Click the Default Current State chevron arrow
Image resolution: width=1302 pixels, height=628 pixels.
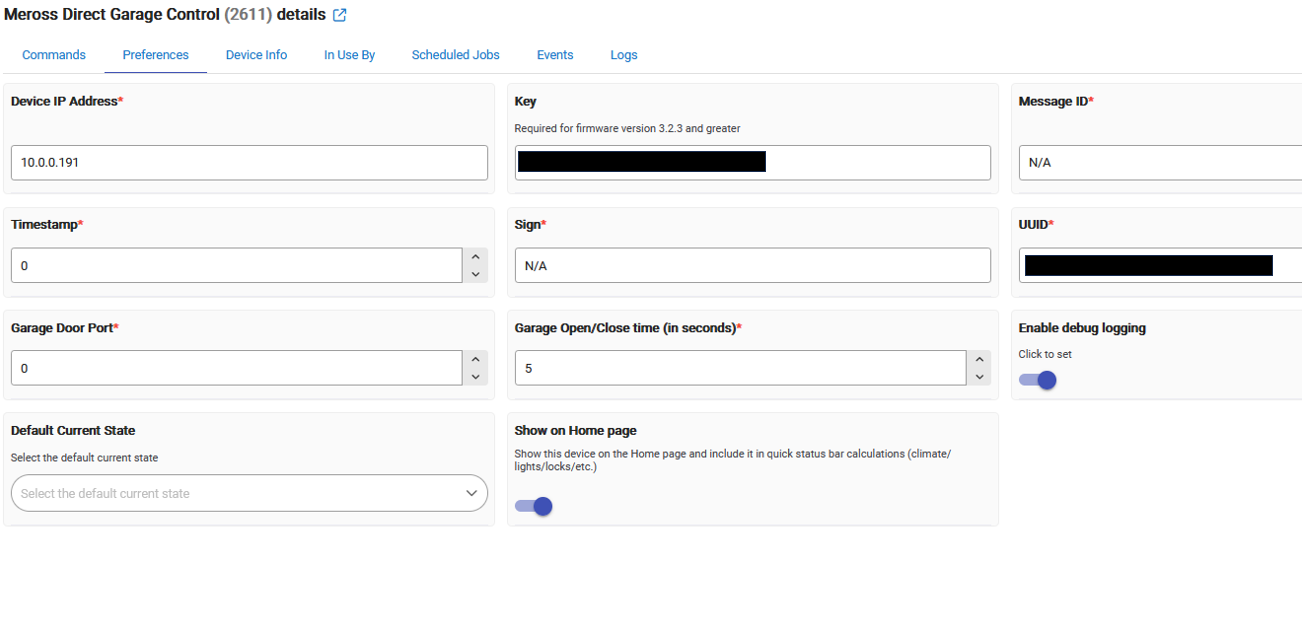[472, 493]
